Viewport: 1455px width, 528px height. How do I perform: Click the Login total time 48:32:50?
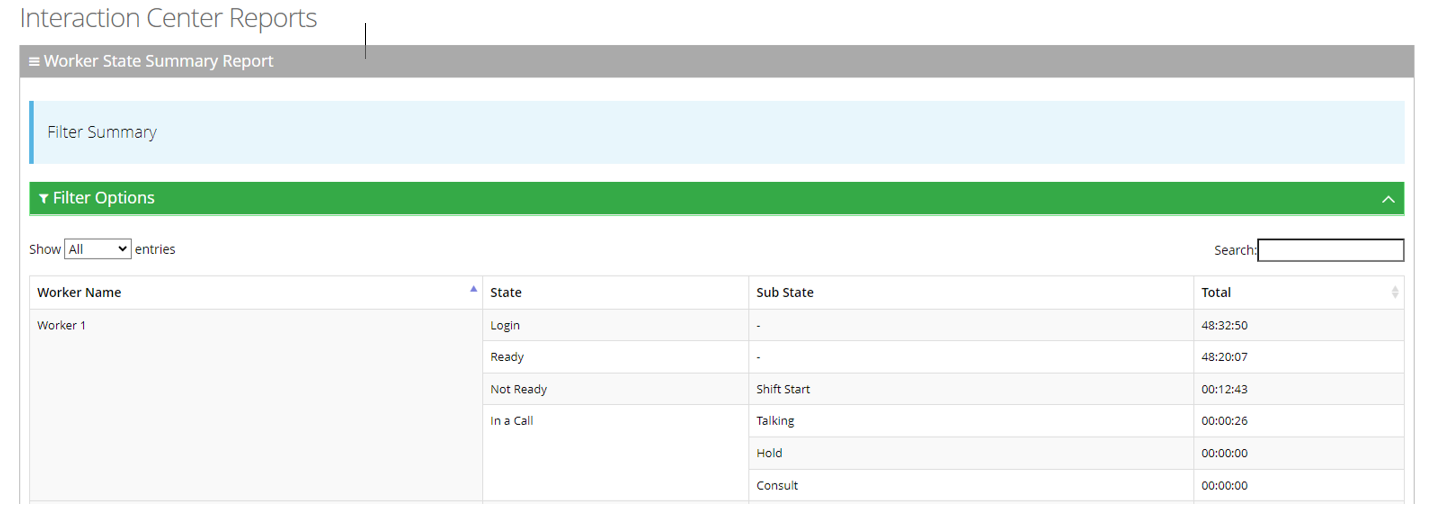click(1224, 325)
